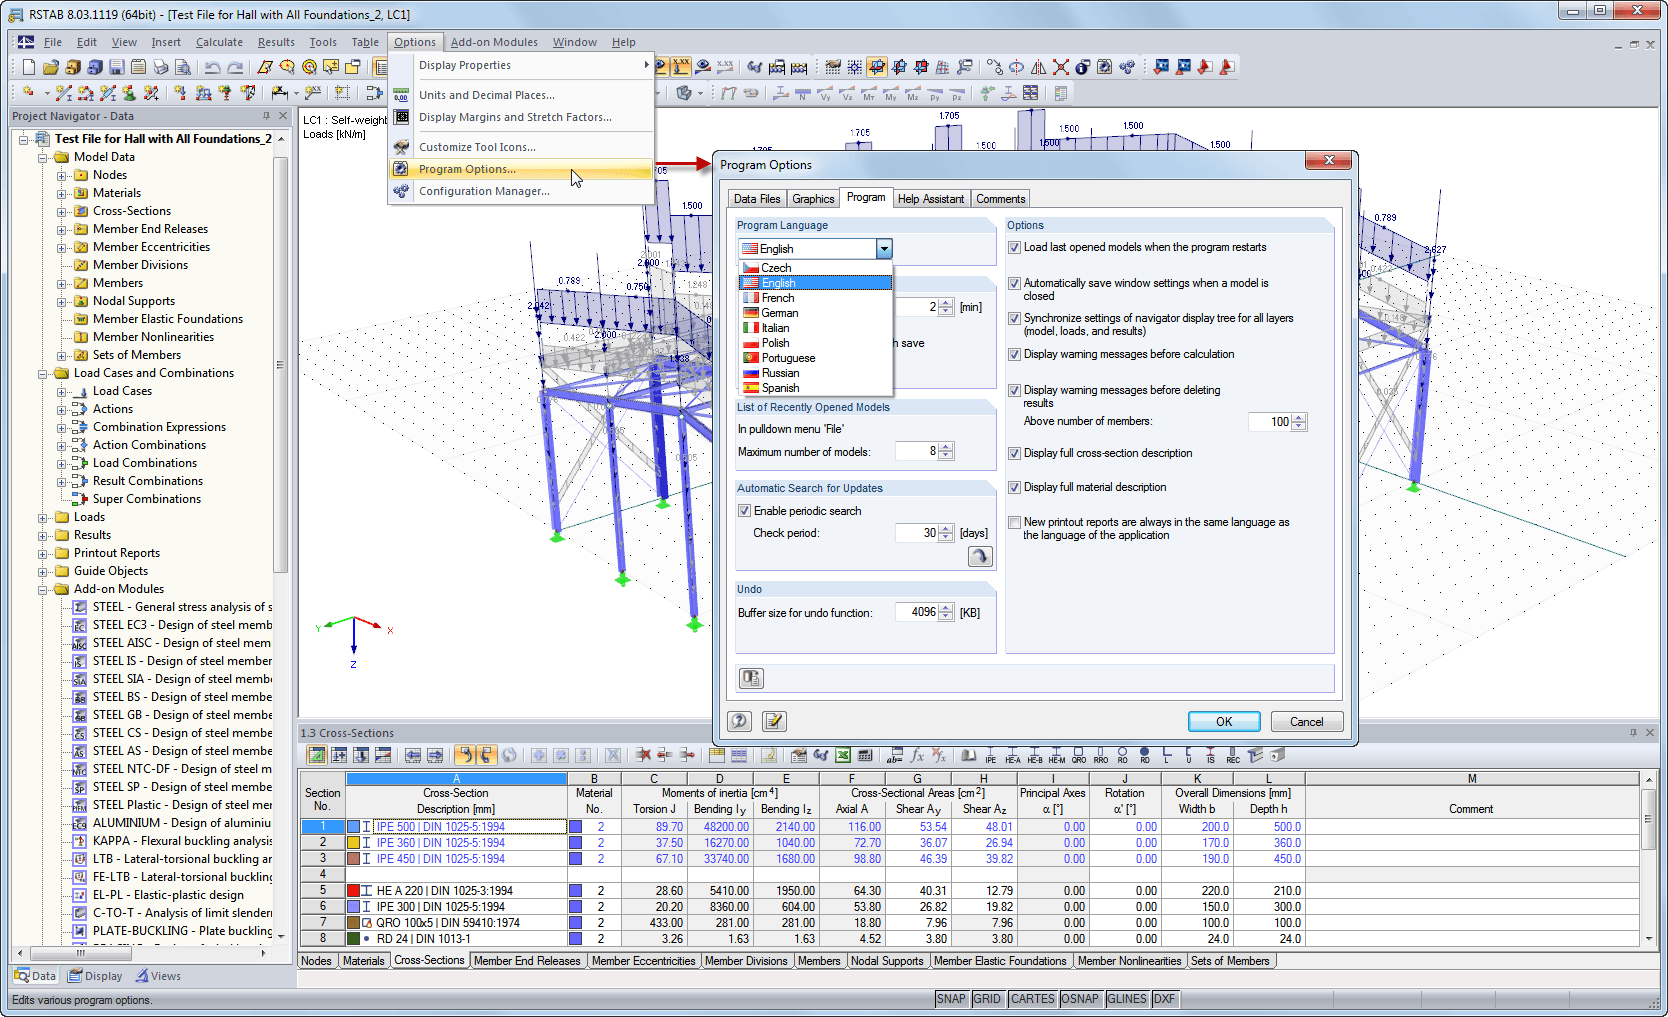Viewport: 1668px width, 1017px height.
Task: Cancel the Program Options dialog
Action: pos(1307,721)
